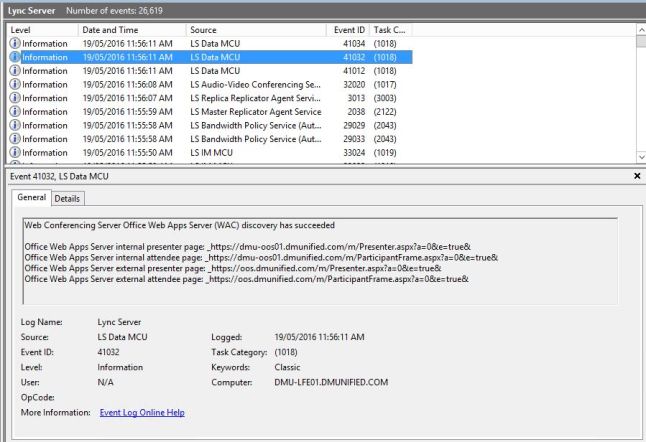Click the Source column header
This screenshot has width=646, height=442.
tap(255, 30)
